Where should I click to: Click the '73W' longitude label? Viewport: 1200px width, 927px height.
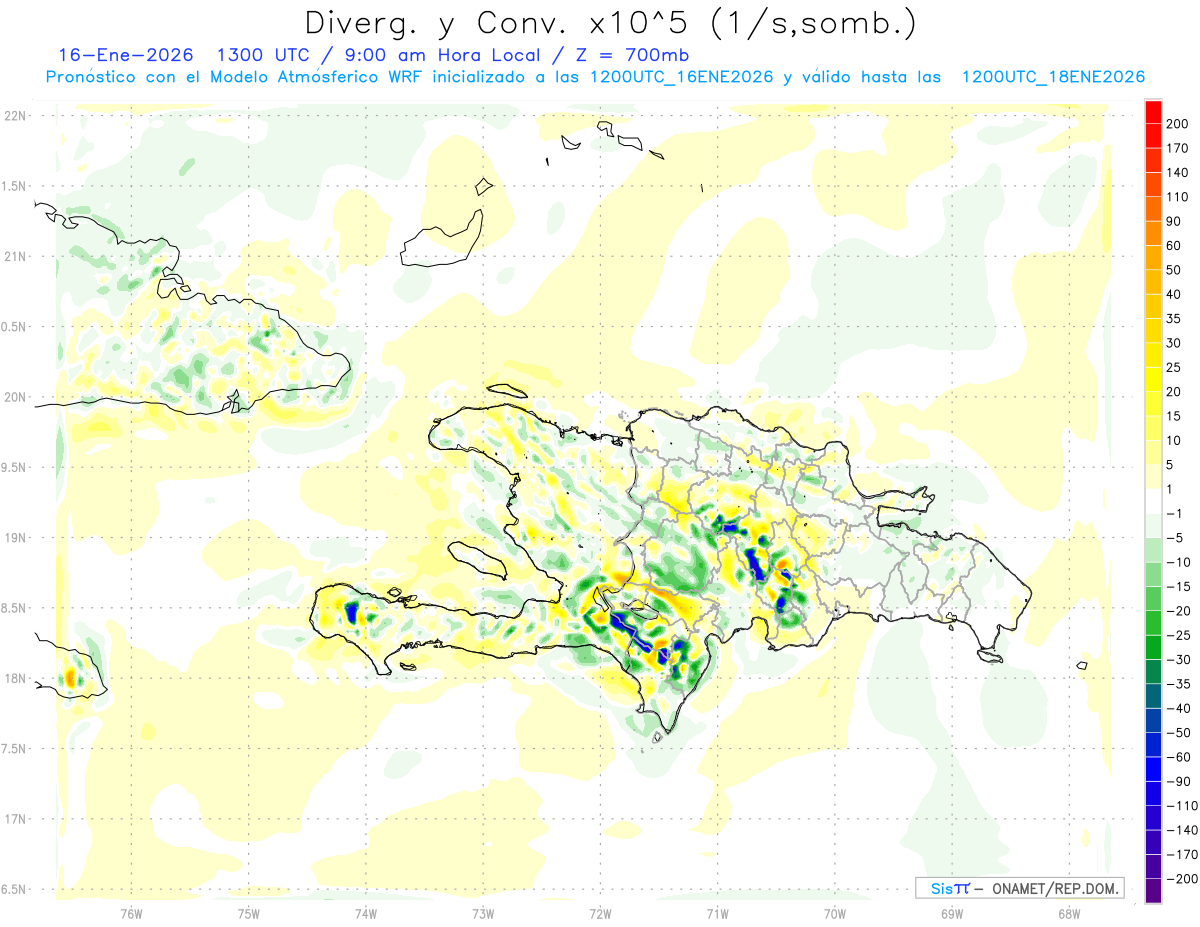click(483, 914)
